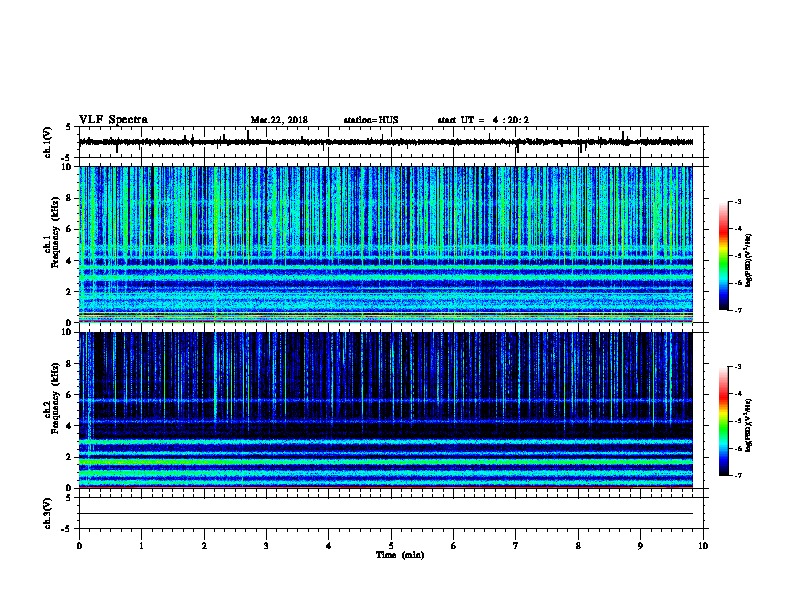Select the "start UT = 4:20:2" text

coord(483,120)
